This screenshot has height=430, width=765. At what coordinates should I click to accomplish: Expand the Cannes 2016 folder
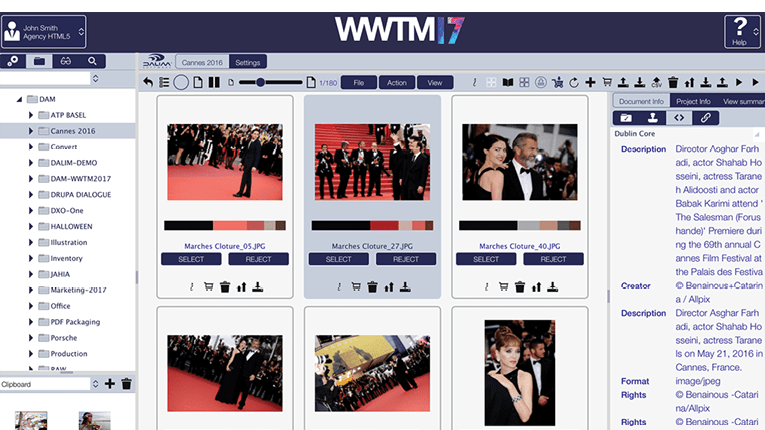(x=31, y=130)
